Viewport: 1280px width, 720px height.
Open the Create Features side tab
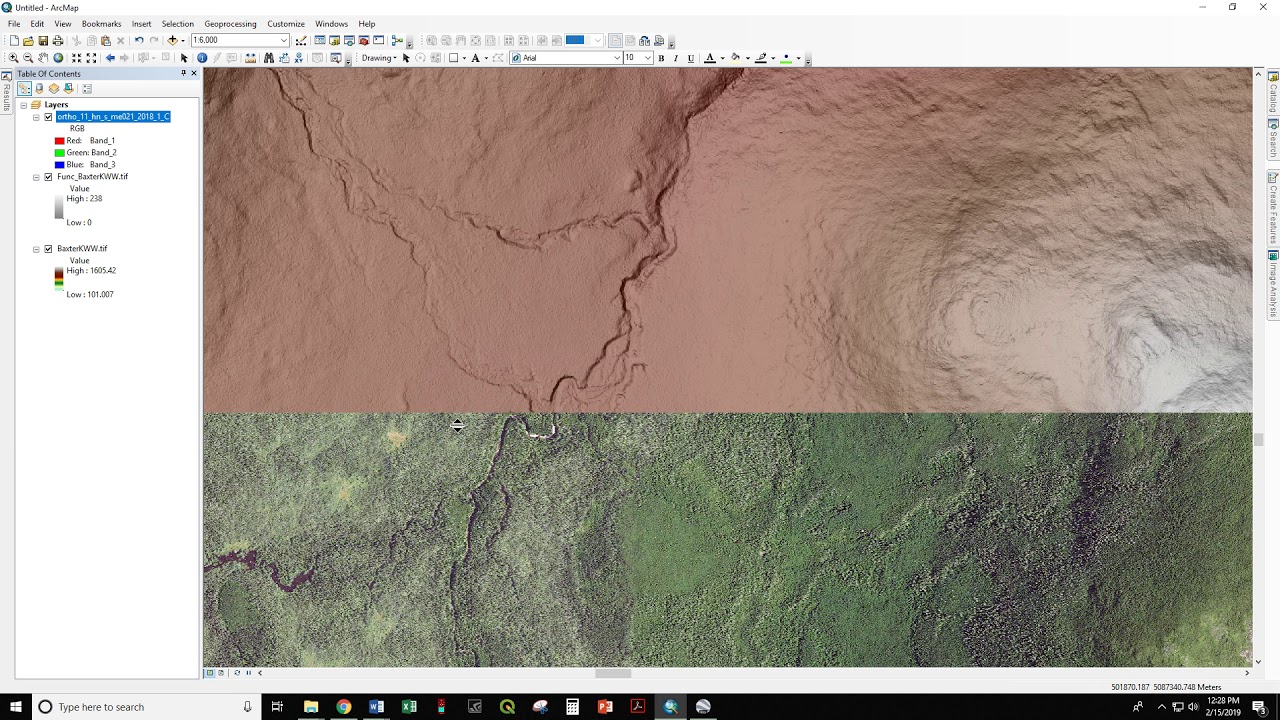coord(1273,208)
